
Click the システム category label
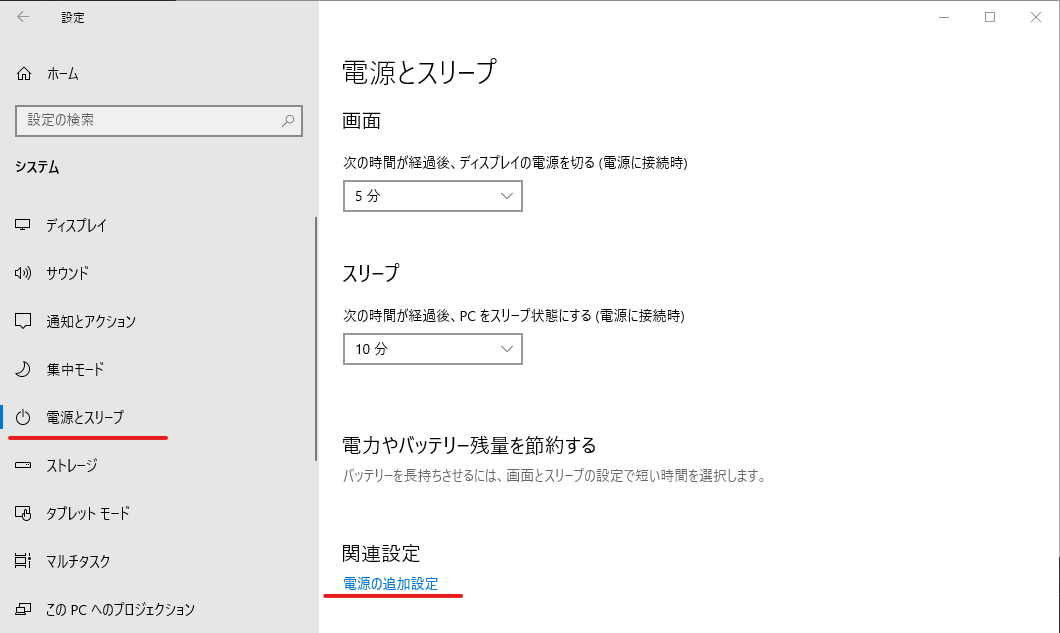[37, 167]
